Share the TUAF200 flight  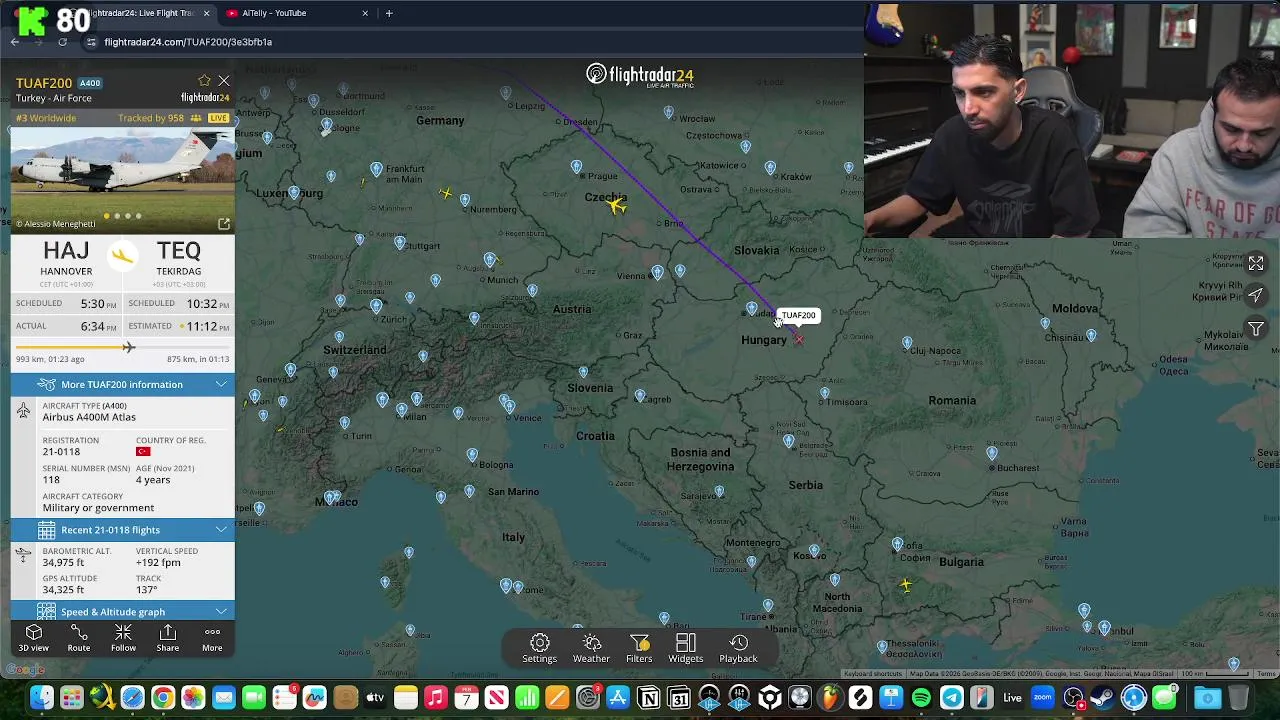click(168, 638)
